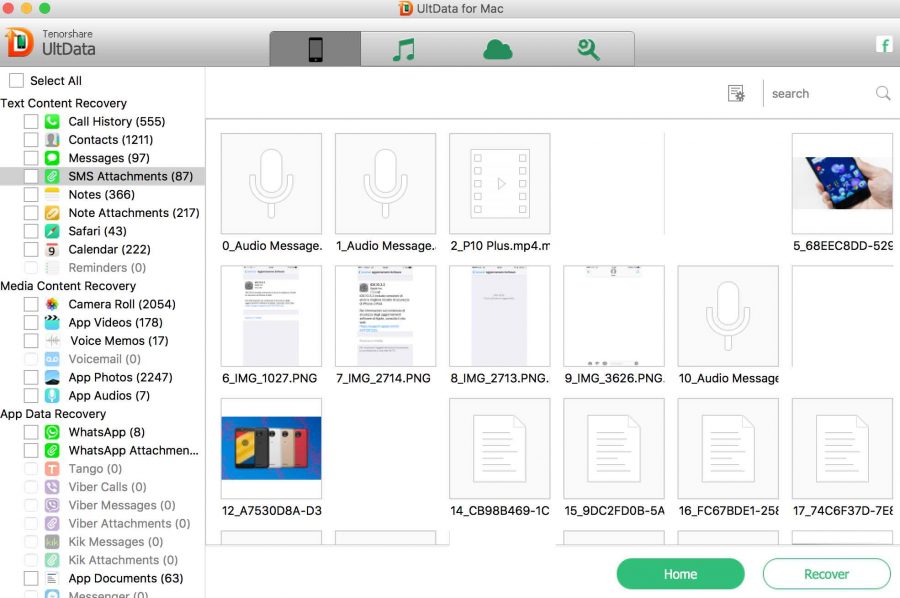
Task: Check the App Documents checkbox
Action: pos(31,578)
